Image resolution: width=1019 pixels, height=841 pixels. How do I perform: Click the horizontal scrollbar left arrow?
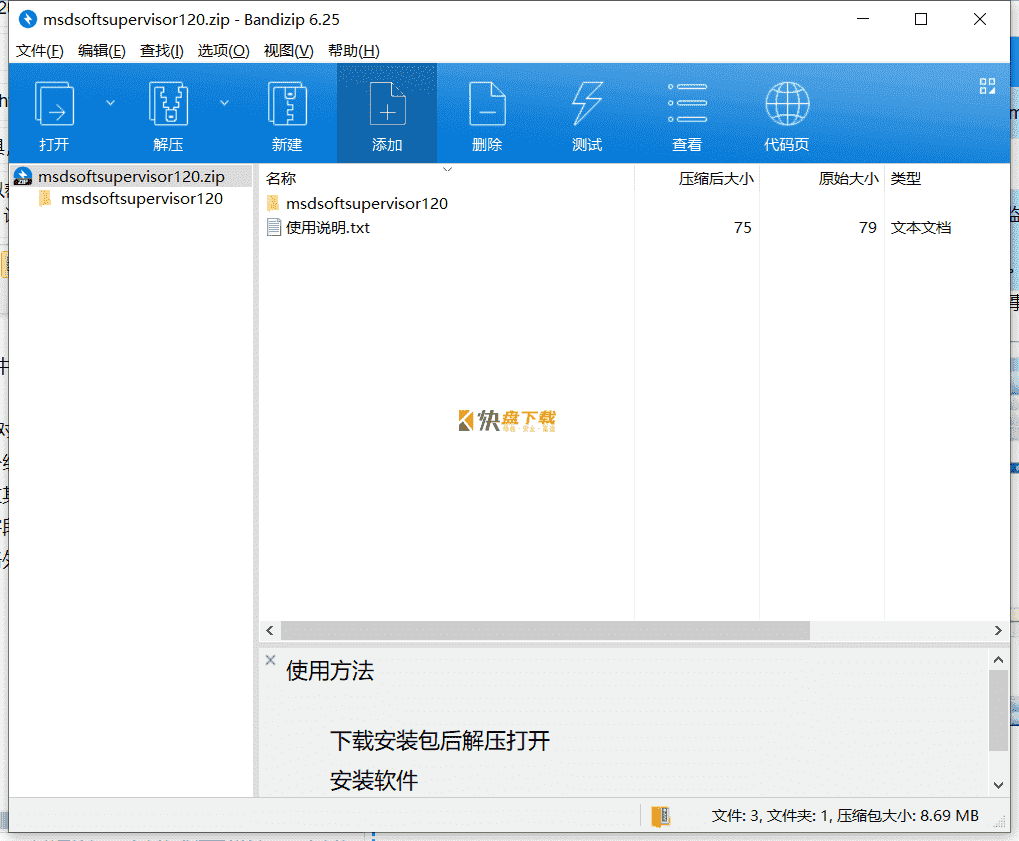pos(270,630)
